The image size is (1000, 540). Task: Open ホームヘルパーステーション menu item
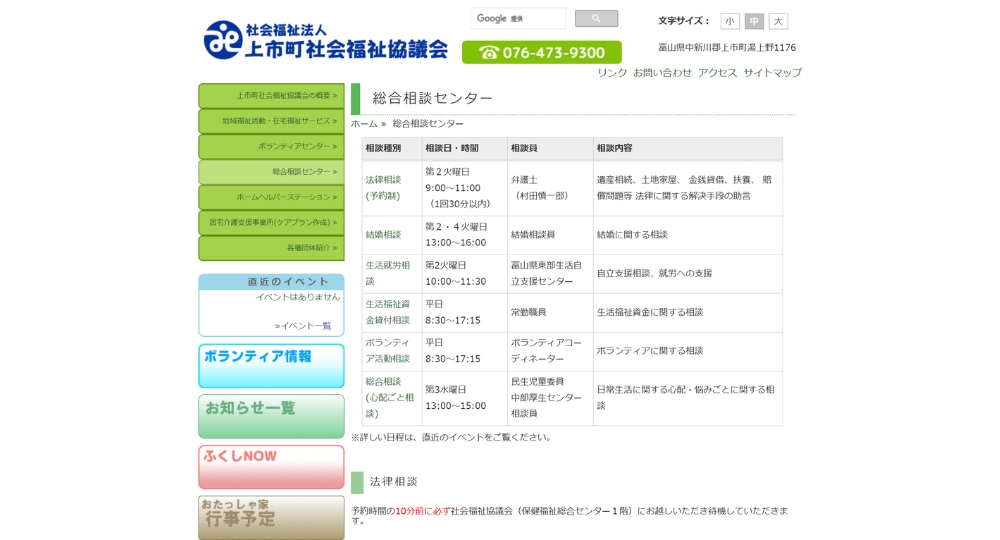tap(271, 197)
